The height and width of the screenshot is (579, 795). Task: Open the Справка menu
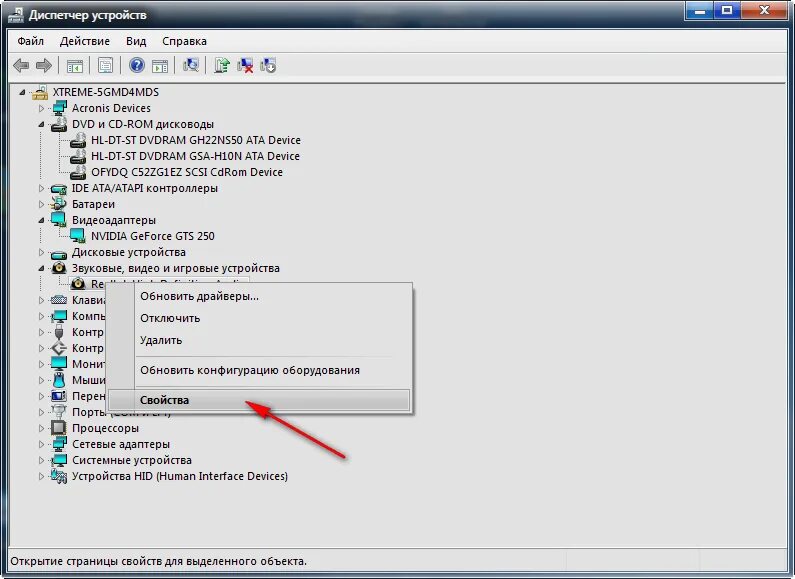[x=184, y=41]
